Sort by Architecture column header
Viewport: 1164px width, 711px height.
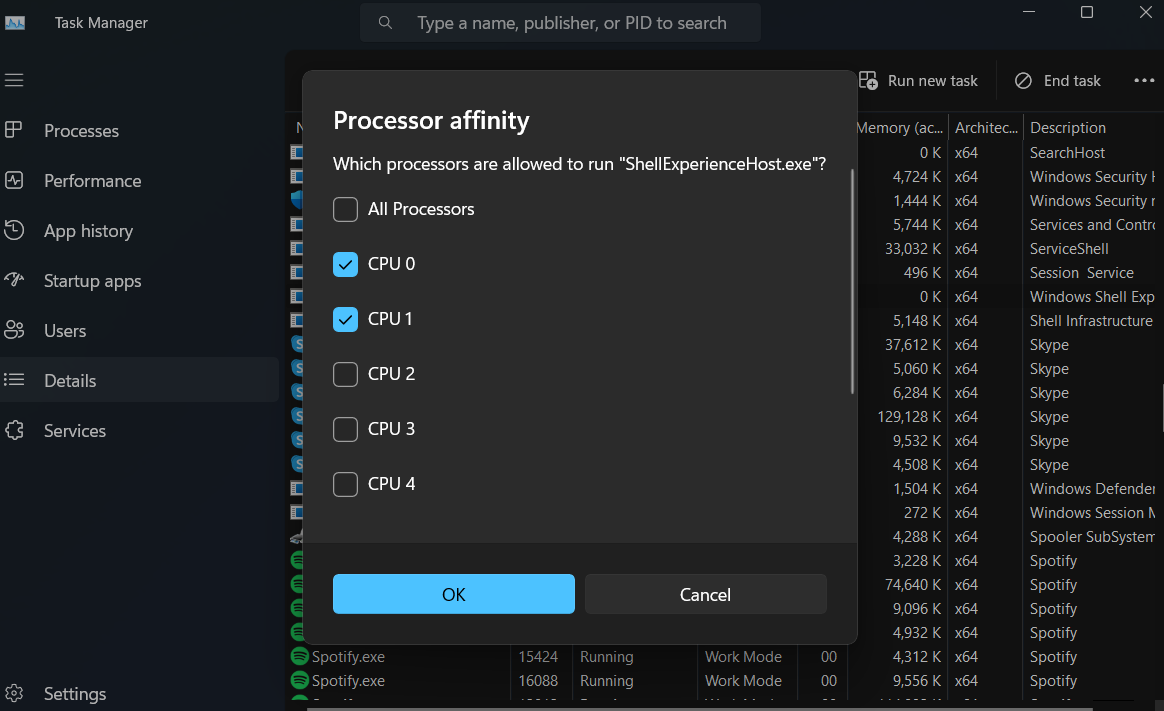(986, 128)
